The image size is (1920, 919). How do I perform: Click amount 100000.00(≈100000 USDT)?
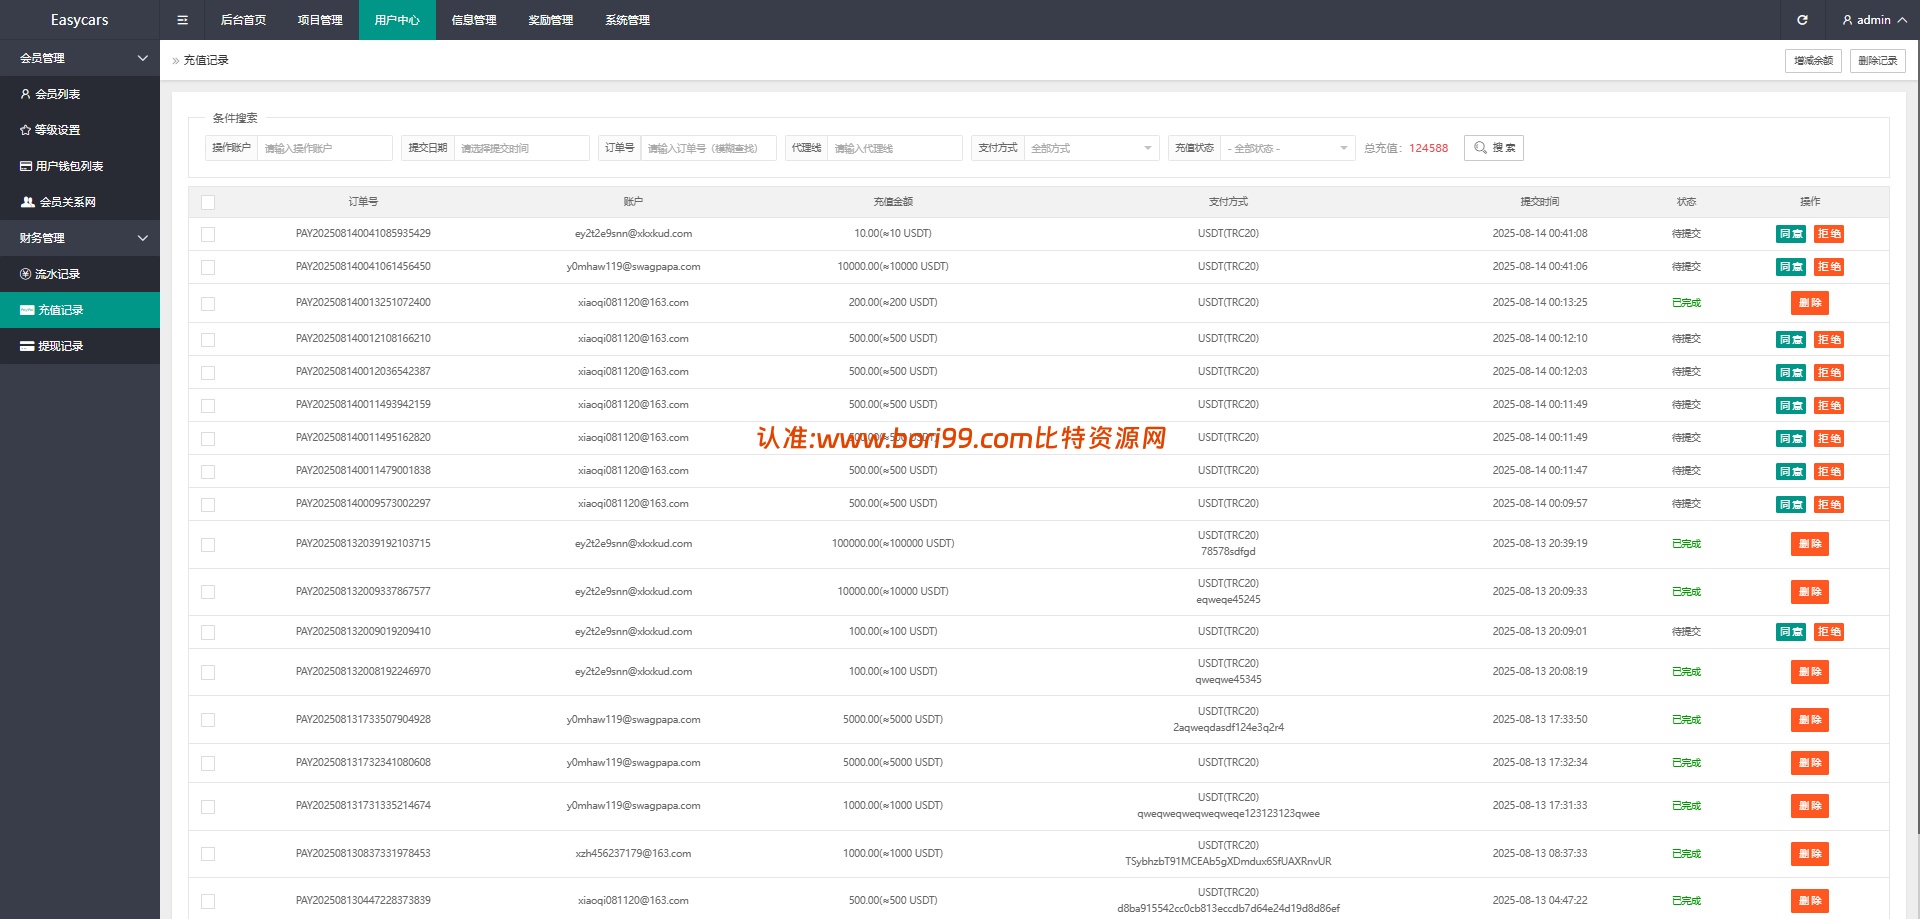pos(893,544)
